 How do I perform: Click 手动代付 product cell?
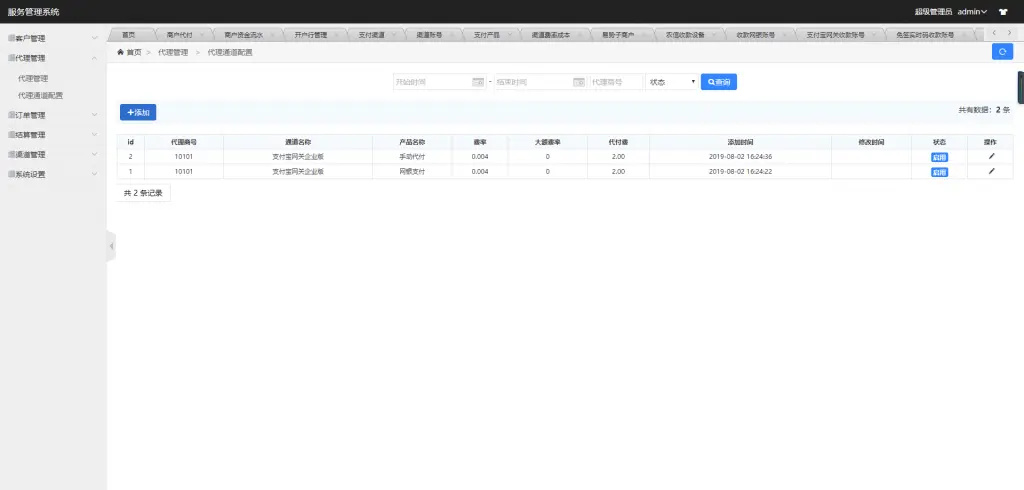[412, 157]
